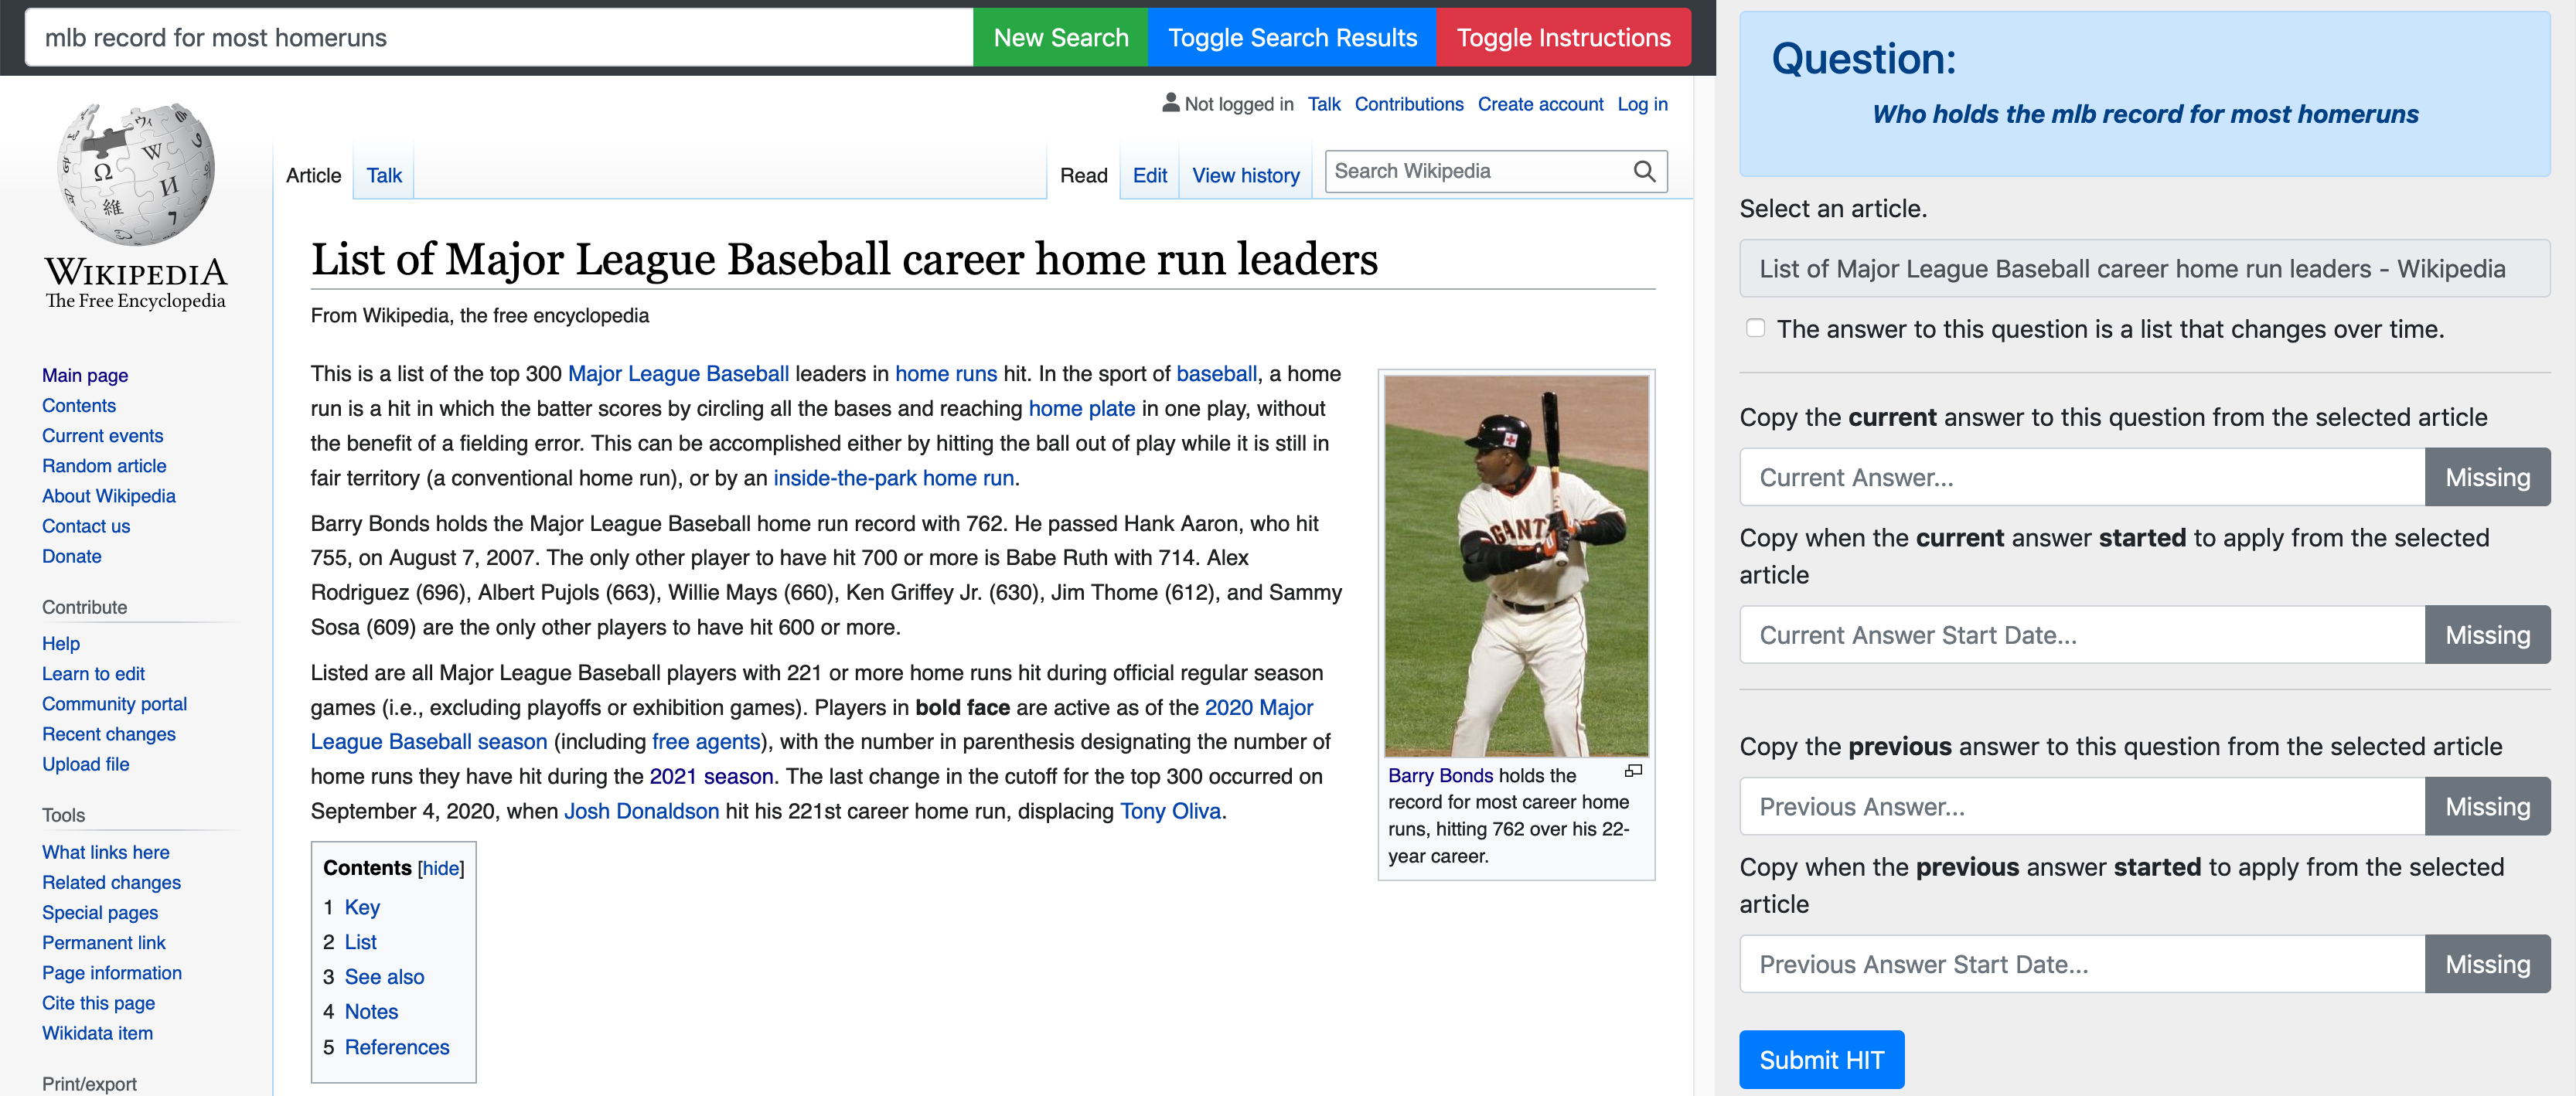The image size is (2576, 1096).
Task: Check the 'list that changes over time' checkbox
Action: point(1755,328)
